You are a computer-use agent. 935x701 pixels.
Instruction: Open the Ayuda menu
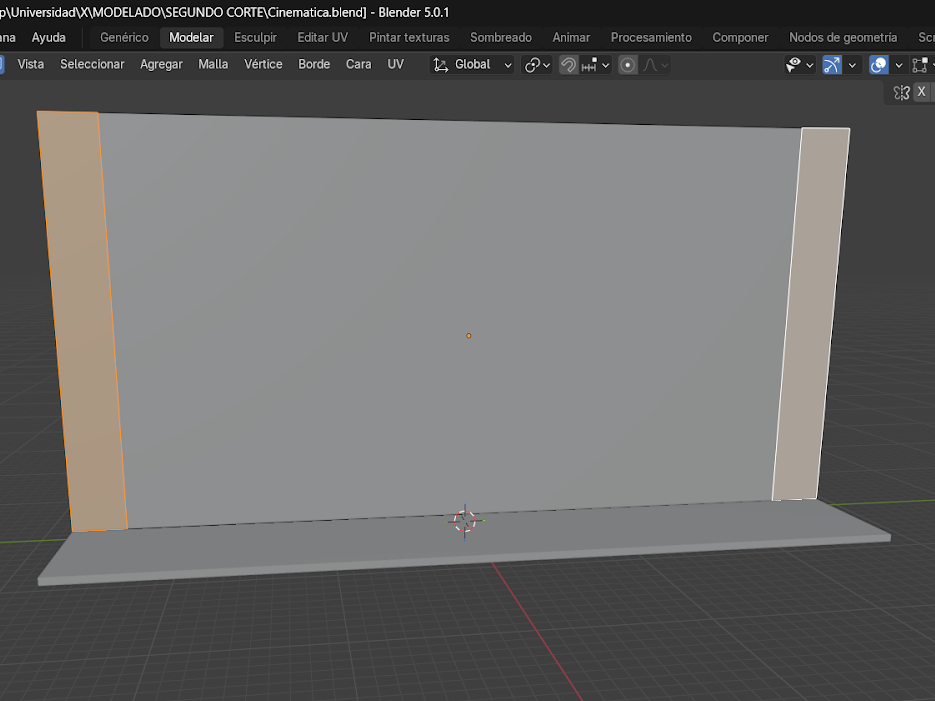pyautogui.click(x=48, y=37)
